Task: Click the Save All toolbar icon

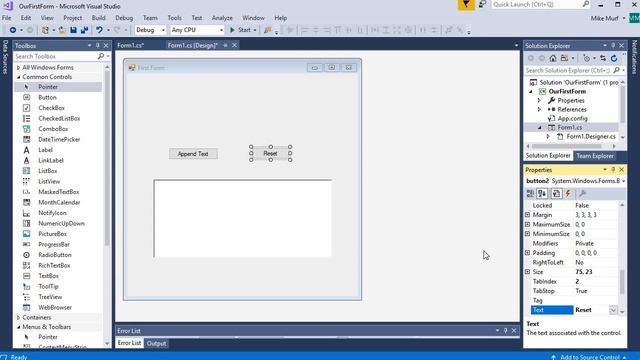Action: pyautogui.click(x=84, y=30)
